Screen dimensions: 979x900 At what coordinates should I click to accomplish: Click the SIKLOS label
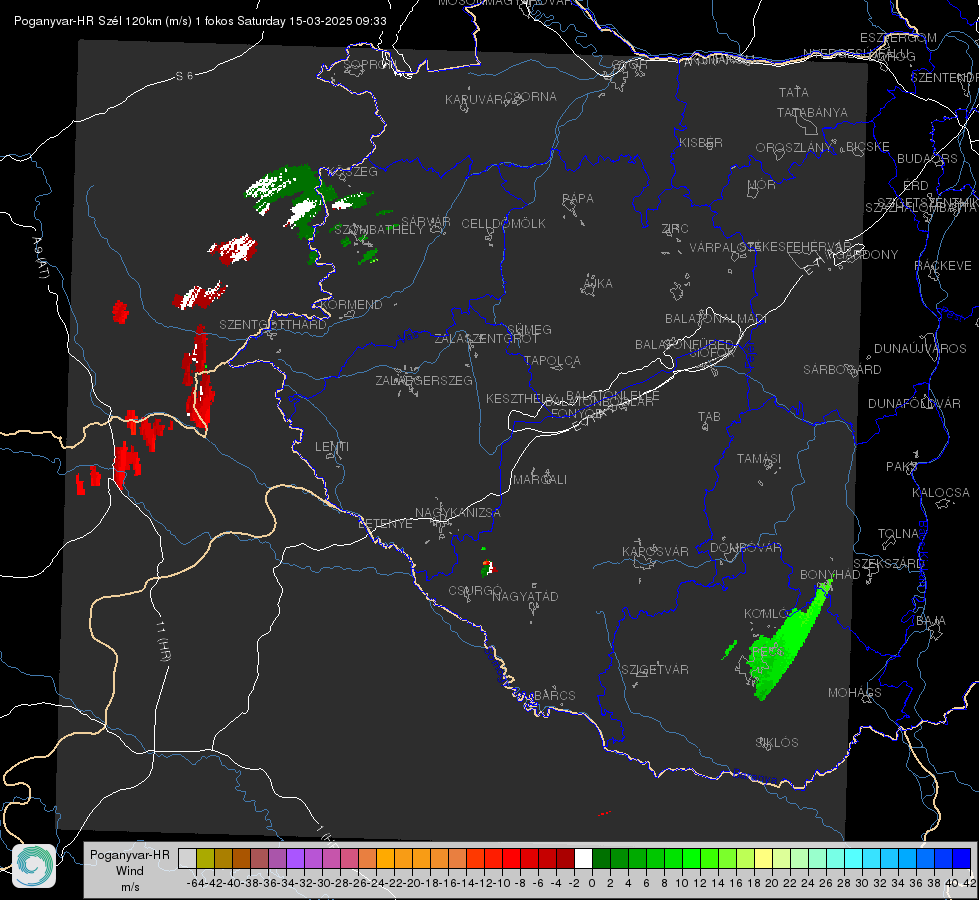click(x=777, y=743)
